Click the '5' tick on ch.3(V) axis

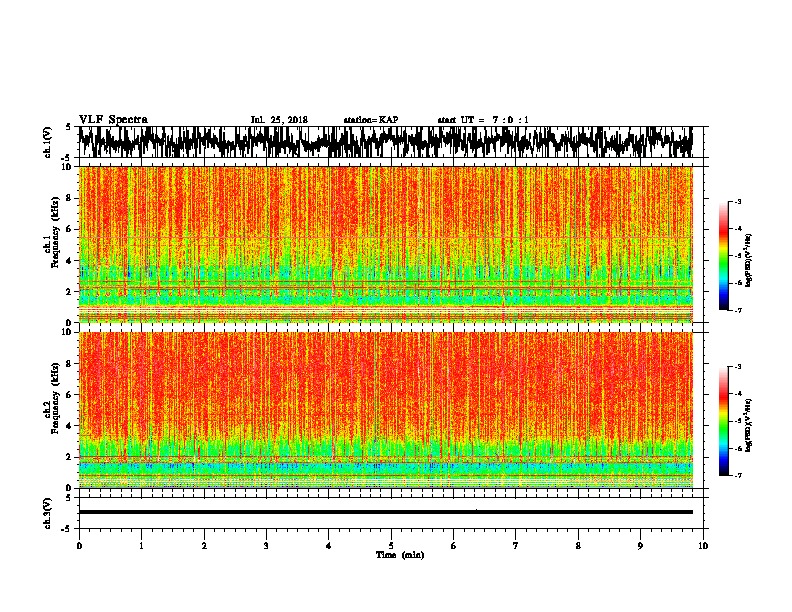[x=69, y=498]
